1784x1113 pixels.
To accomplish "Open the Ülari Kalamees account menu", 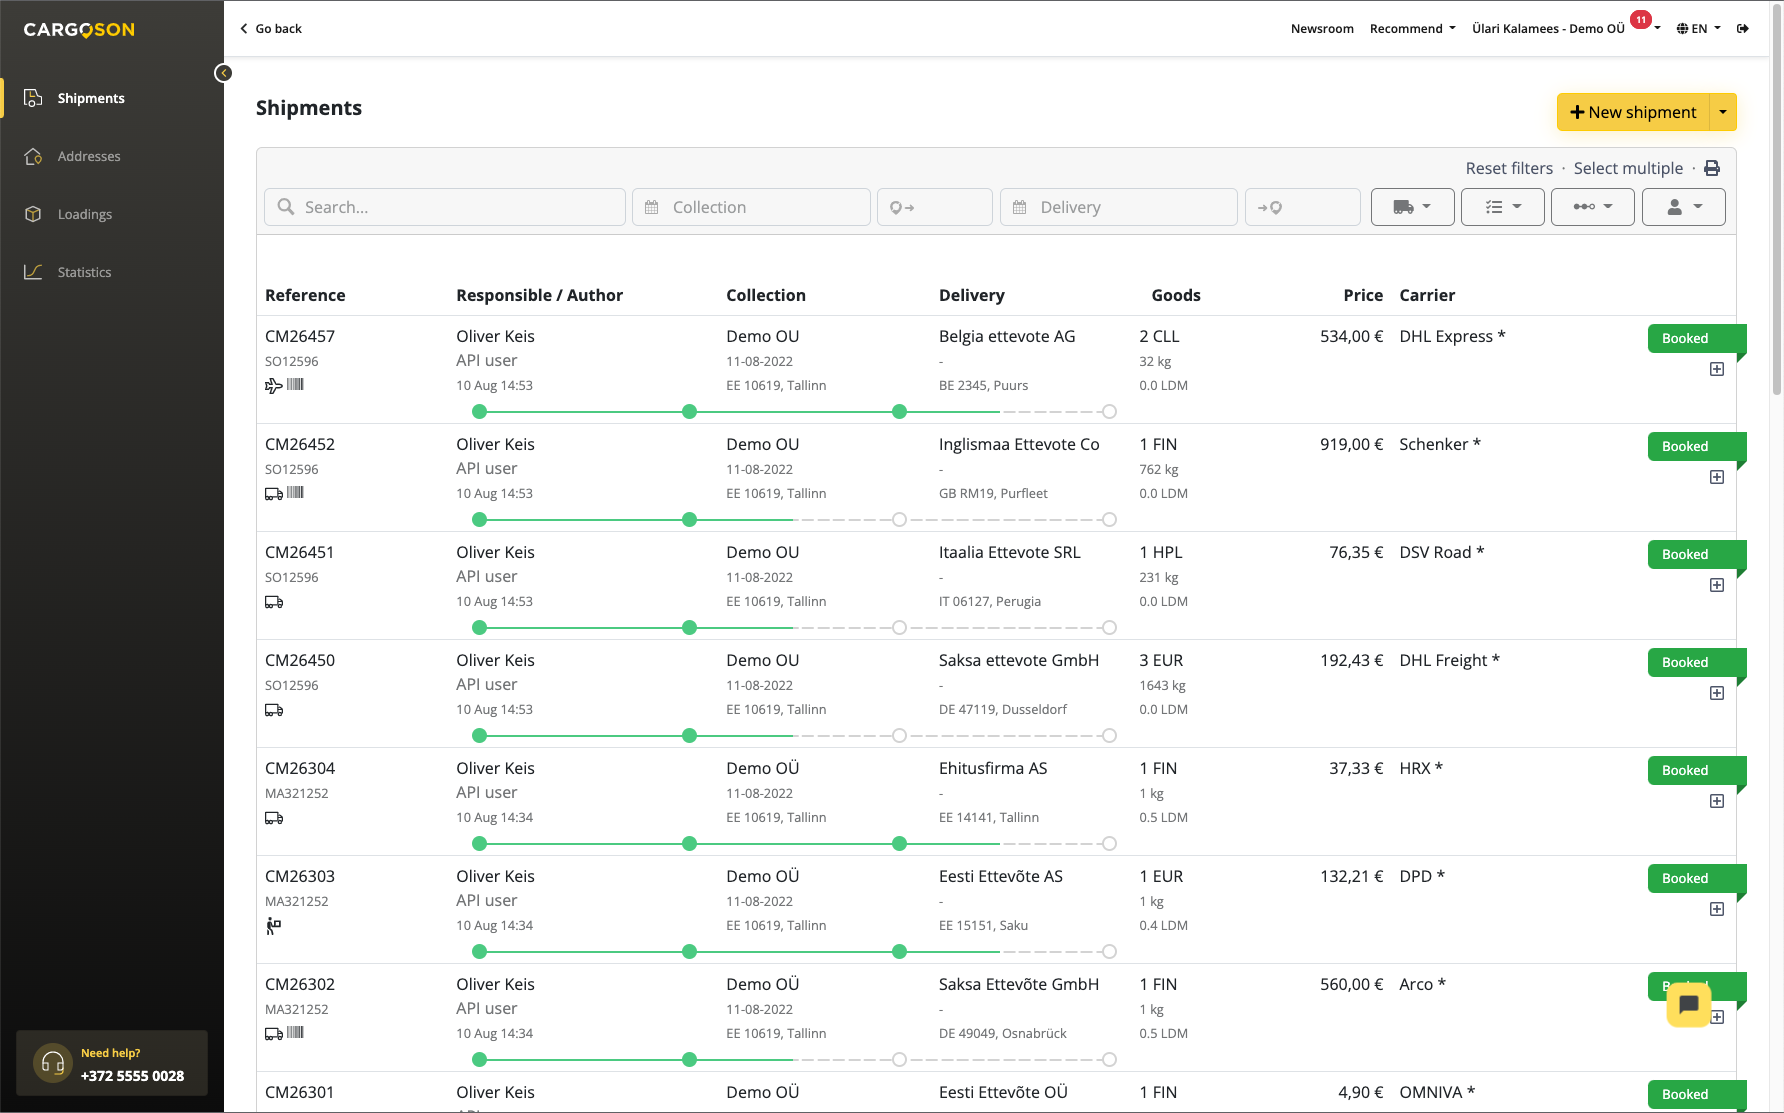I will pyautogui.click(x=1548, y=29).
